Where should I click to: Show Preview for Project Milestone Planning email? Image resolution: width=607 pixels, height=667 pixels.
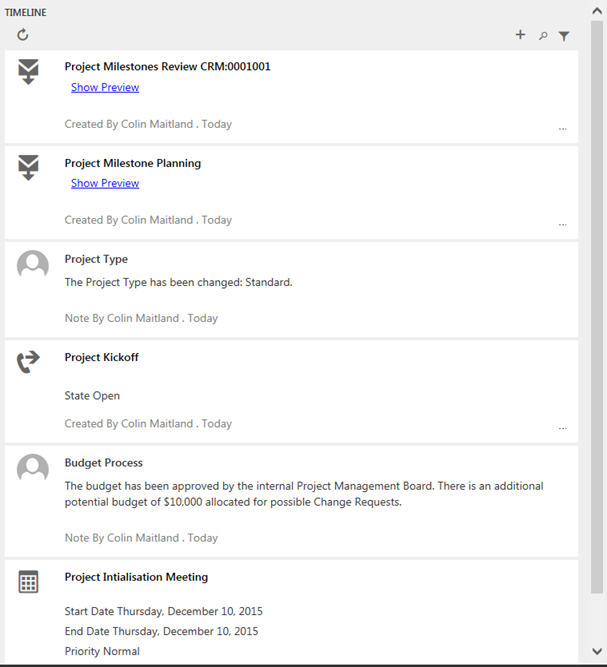click(105, 184)
